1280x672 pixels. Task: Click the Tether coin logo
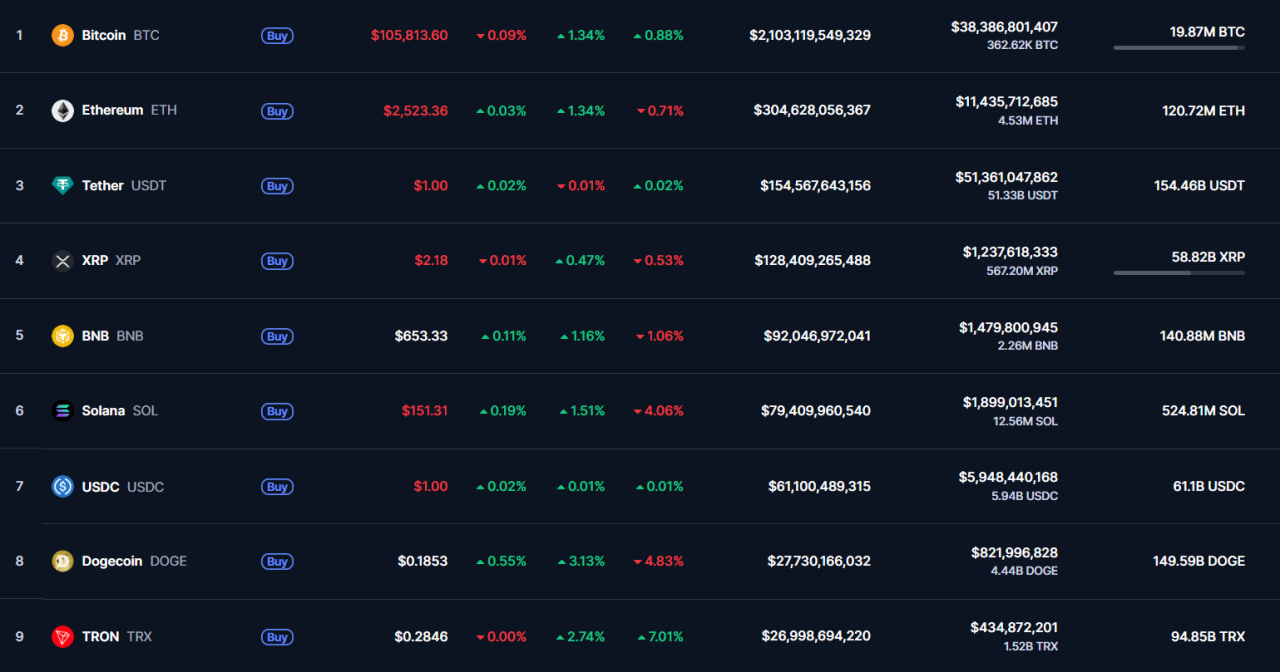tap(63, 185)
